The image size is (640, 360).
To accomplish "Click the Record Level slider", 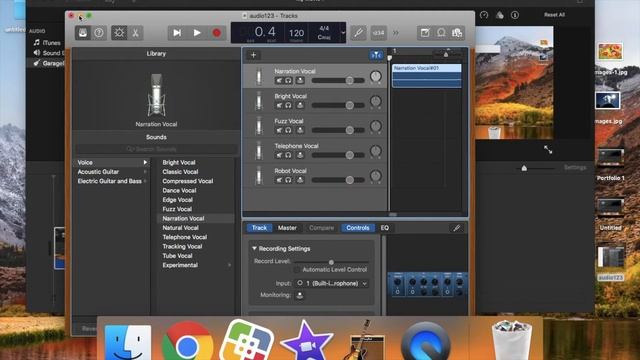I will pos(331,262).
